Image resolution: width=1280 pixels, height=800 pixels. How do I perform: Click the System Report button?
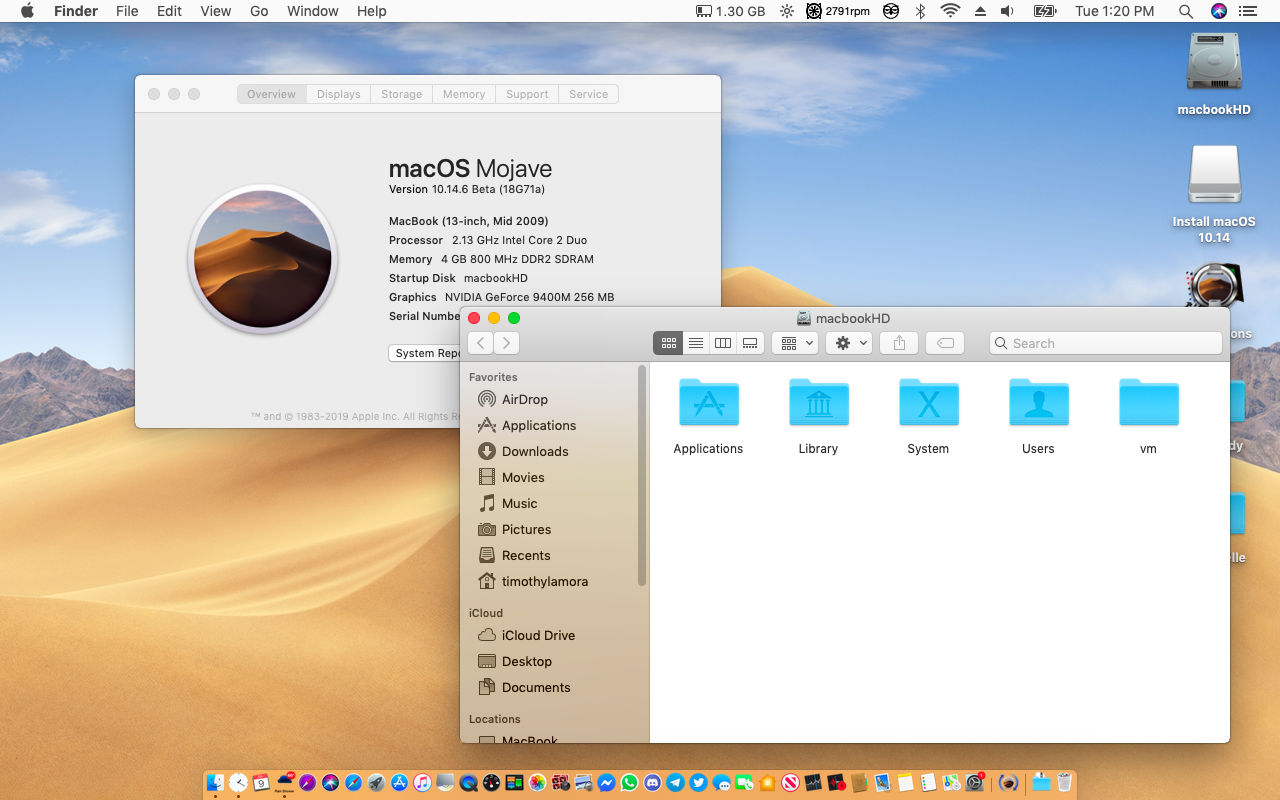pos(426,353)
